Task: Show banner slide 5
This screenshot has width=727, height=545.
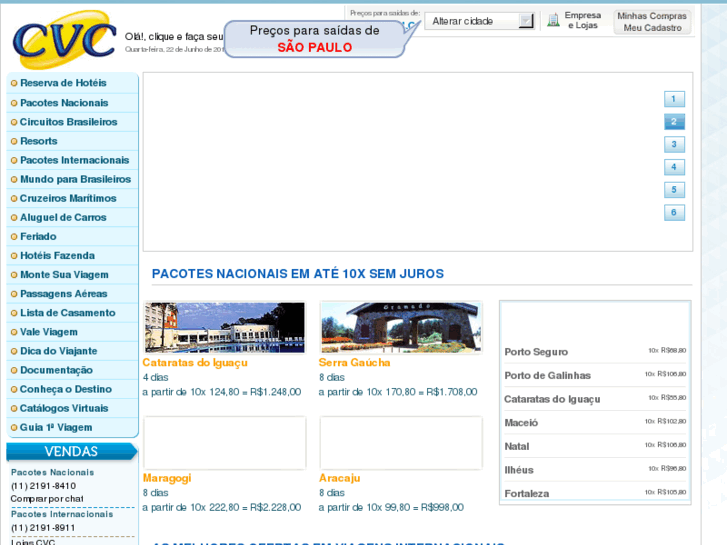Action: 674,190
